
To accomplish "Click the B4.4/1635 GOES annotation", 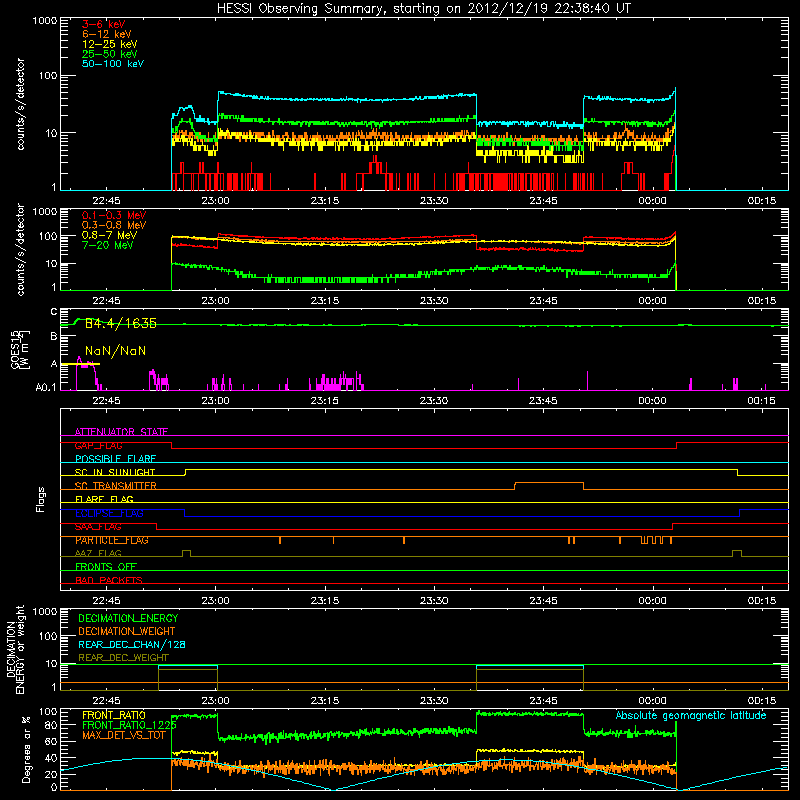I will pyautogui.click(x=120, y=323).
